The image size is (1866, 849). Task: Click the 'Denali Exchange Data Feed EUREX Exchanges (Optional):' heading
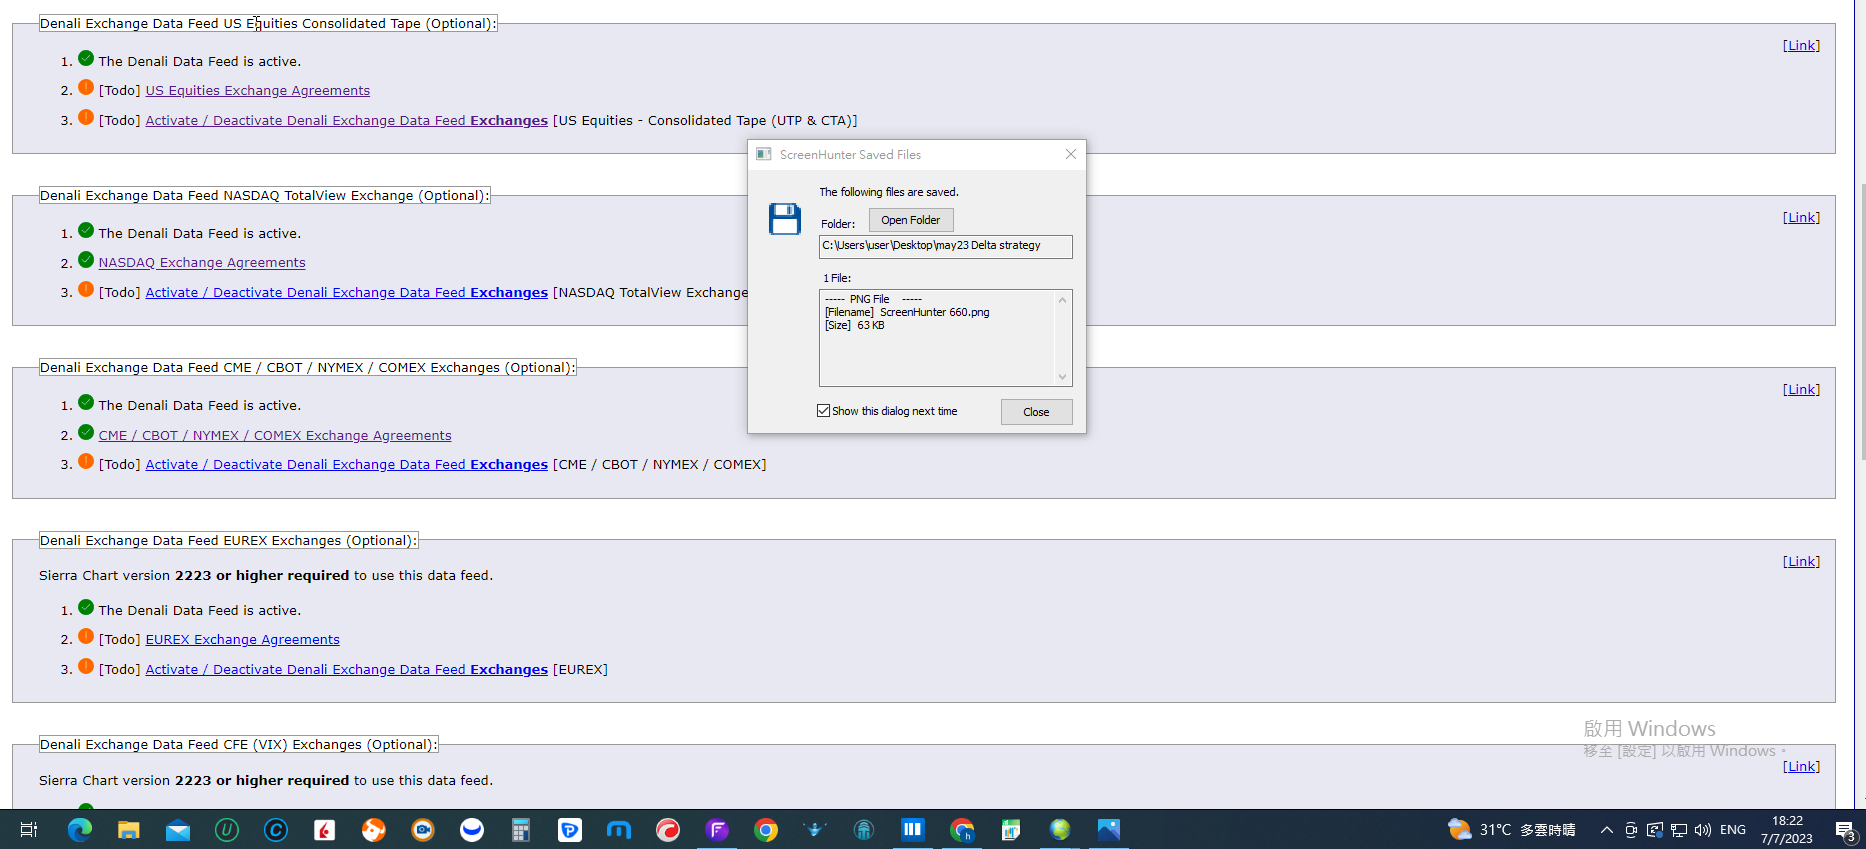click(228, 541)
